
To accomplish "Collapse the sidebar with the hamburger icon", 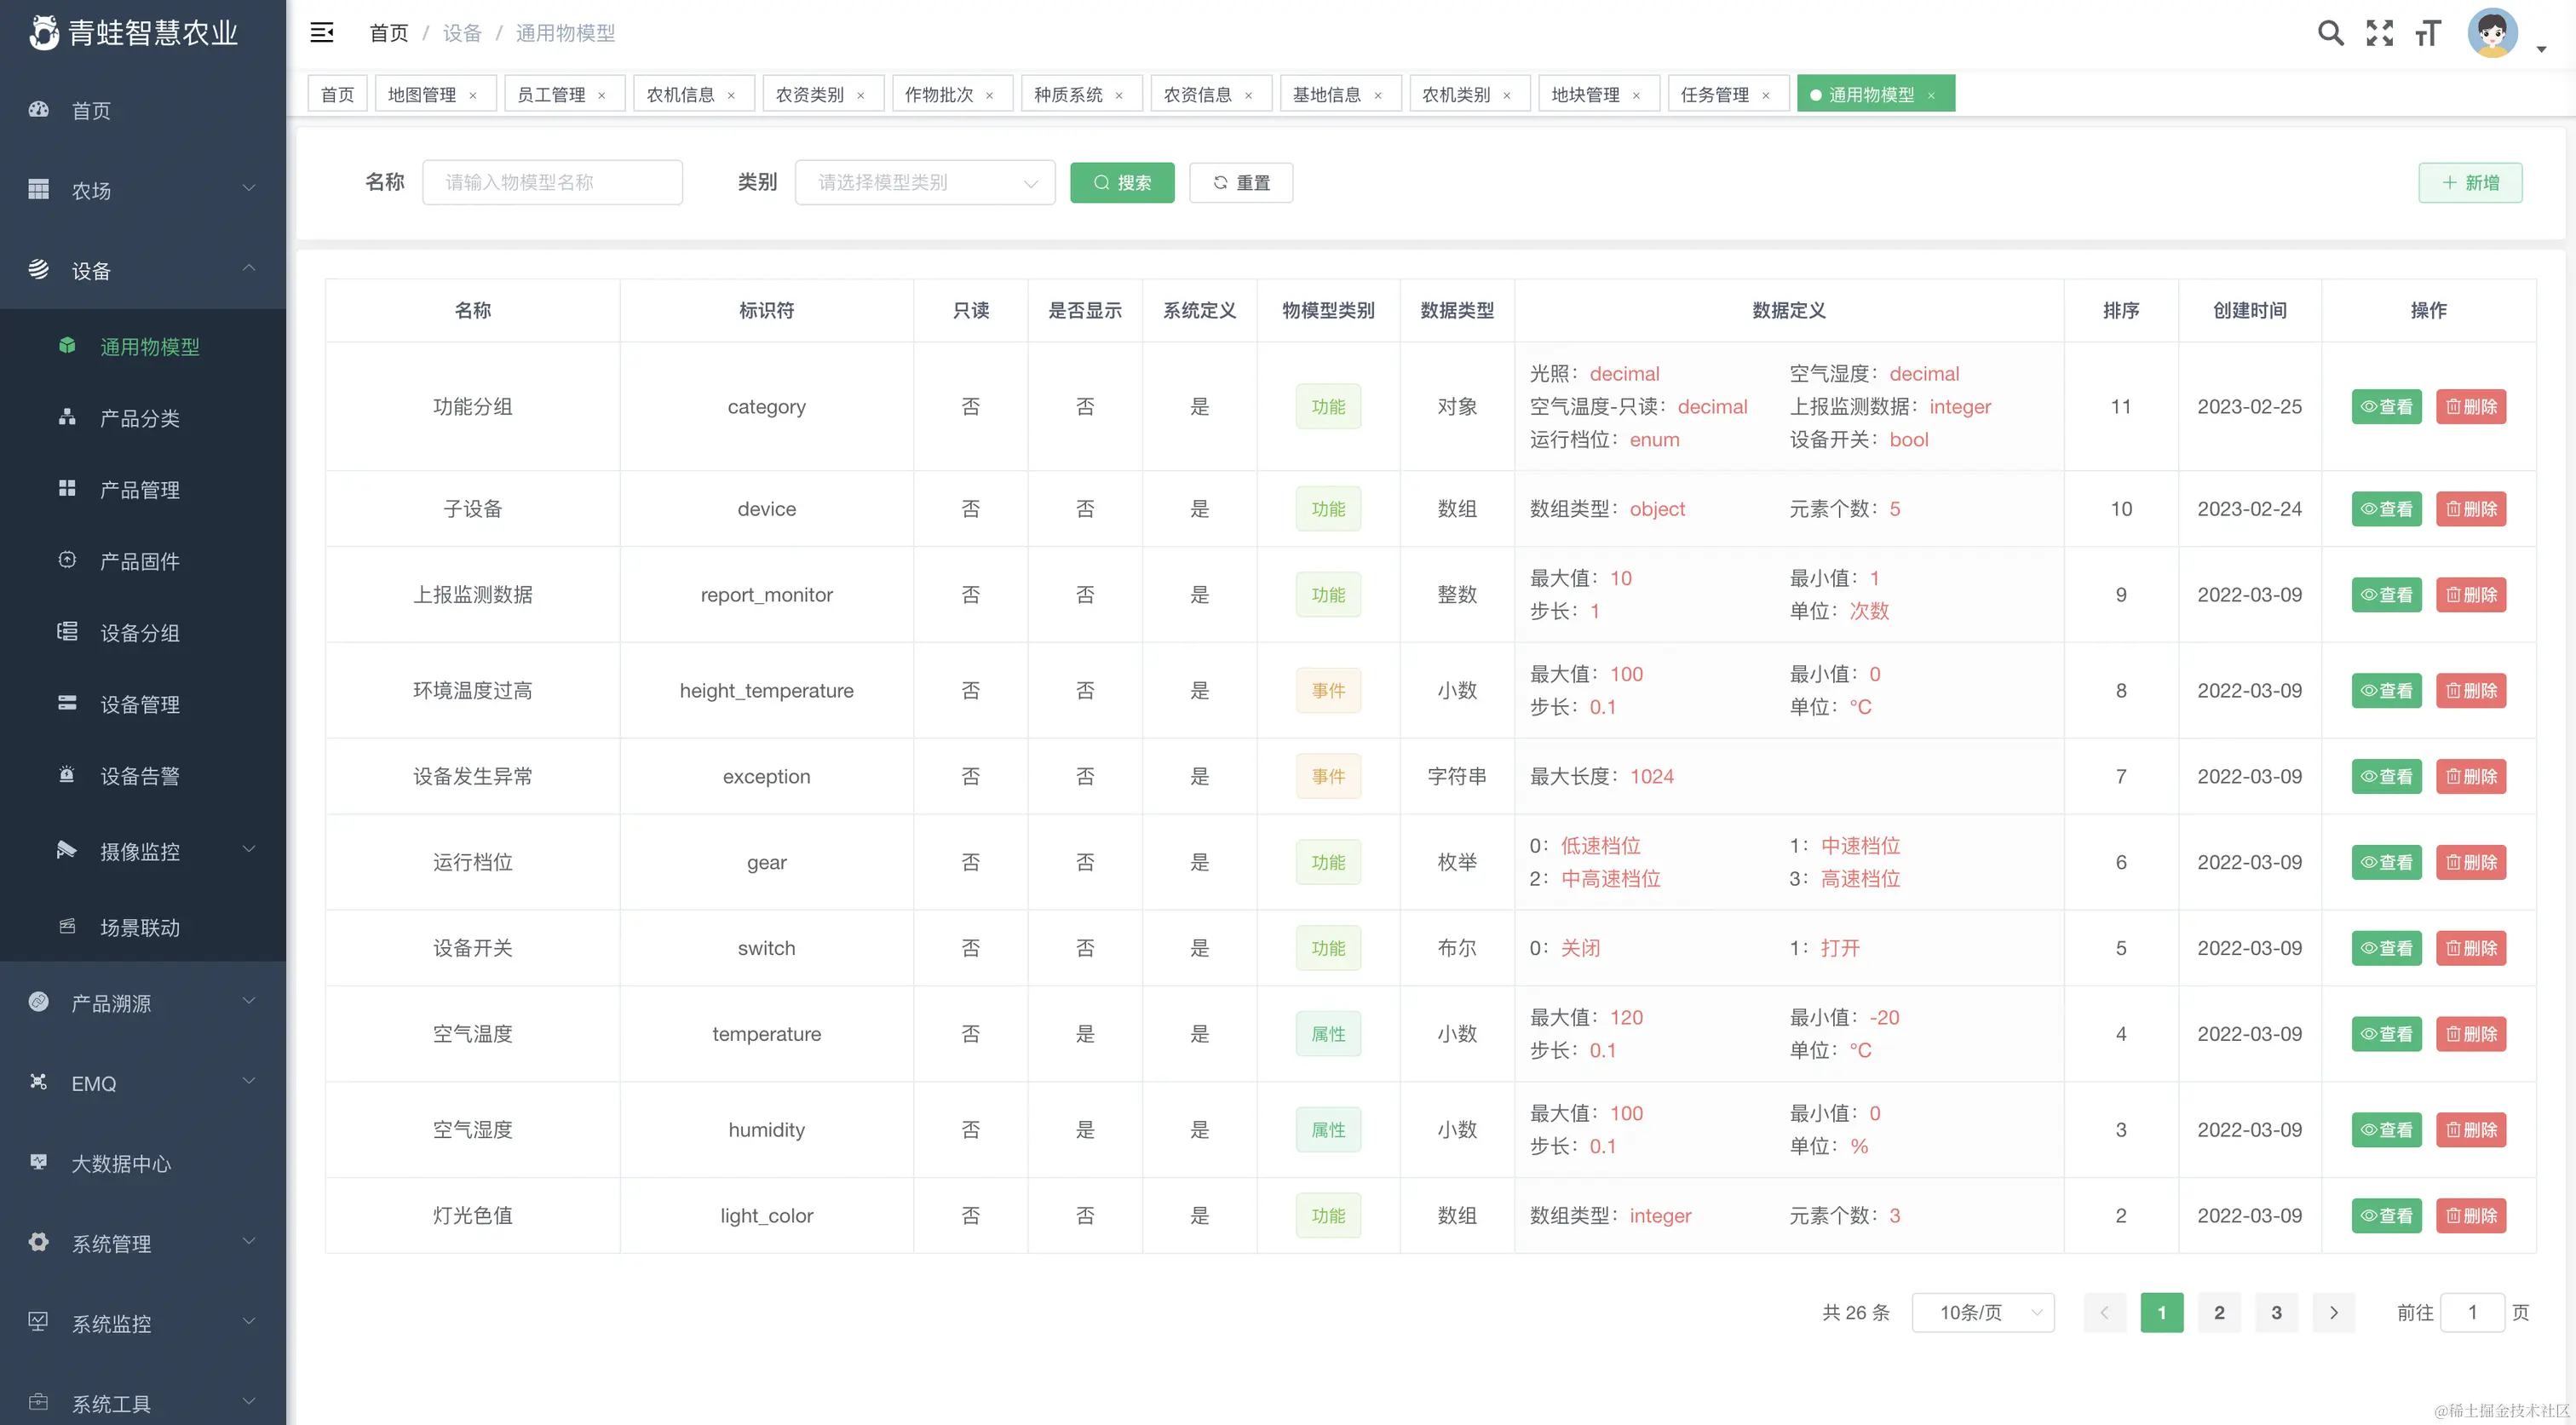I will coord(322,32).
